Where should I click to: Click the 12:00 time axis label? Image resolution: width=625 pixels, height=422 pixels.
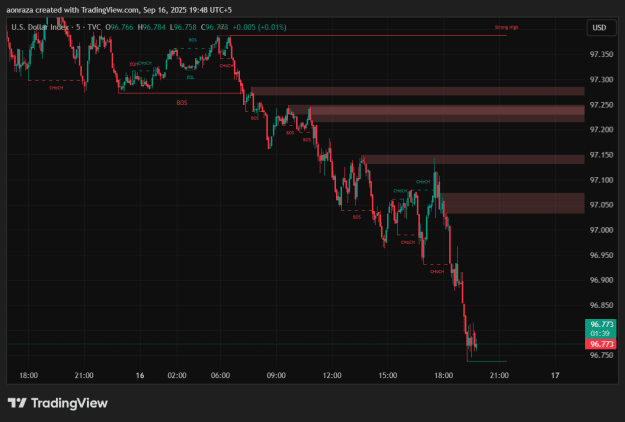click(332, 375)
